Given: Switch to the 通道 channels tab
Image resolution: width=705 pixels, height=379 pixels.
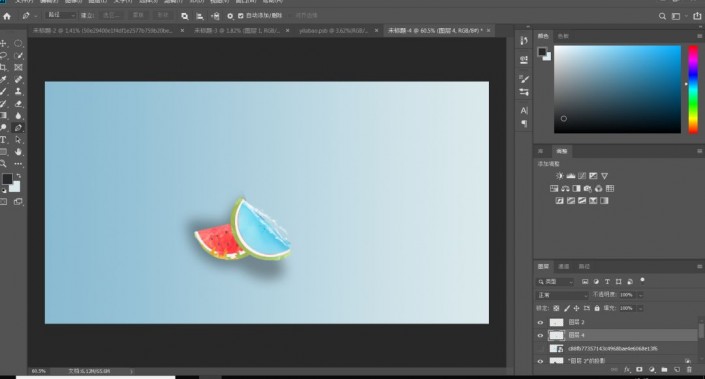Looking at the screenshot, I should click(564, 267).
